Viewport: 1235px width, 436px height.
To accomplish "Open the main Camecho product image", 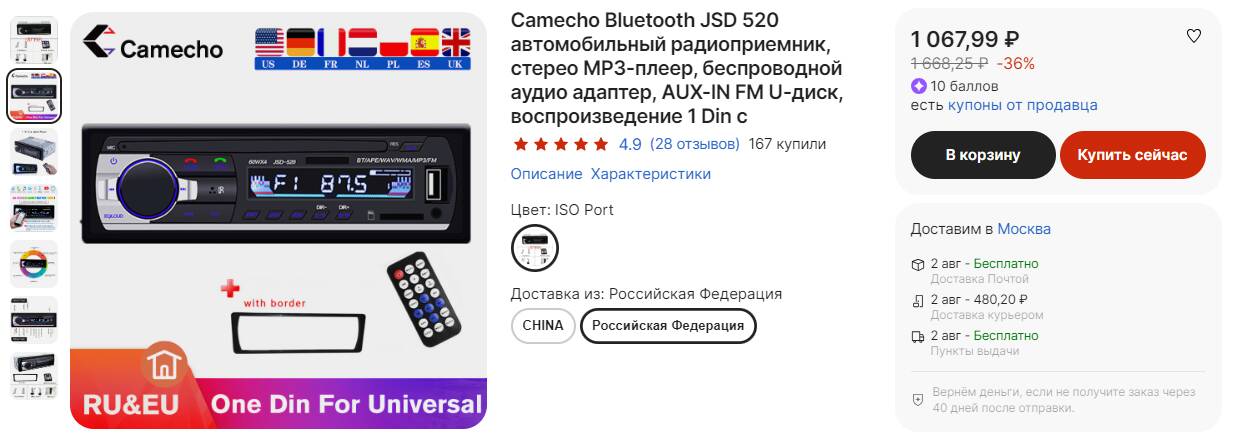I will tap(279, 221).
